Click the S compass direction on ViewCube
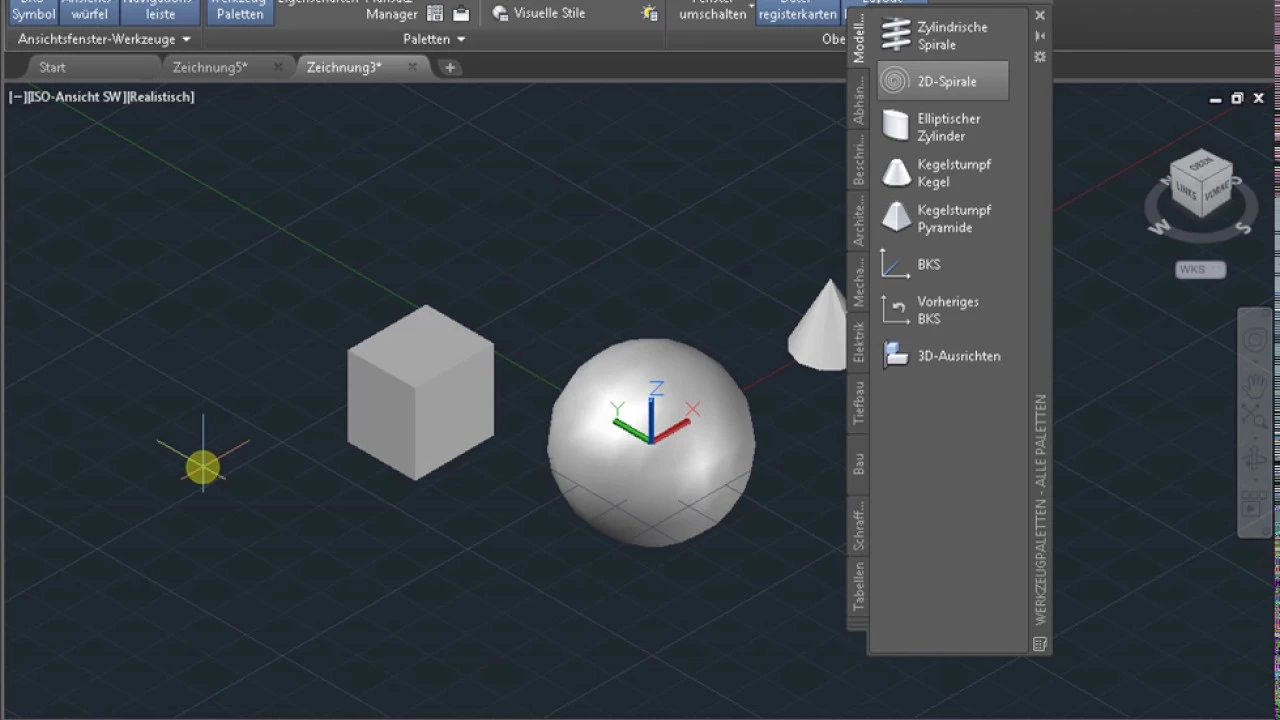This screenshot has width=1280, height=720. 1243,228
